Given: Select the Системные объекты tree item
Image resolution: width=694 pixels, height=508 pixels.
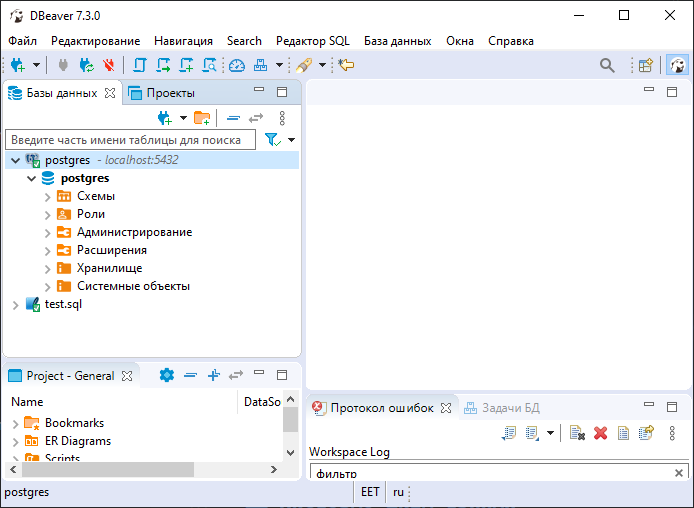Looking at the screenshot, I should click(133, 286).
